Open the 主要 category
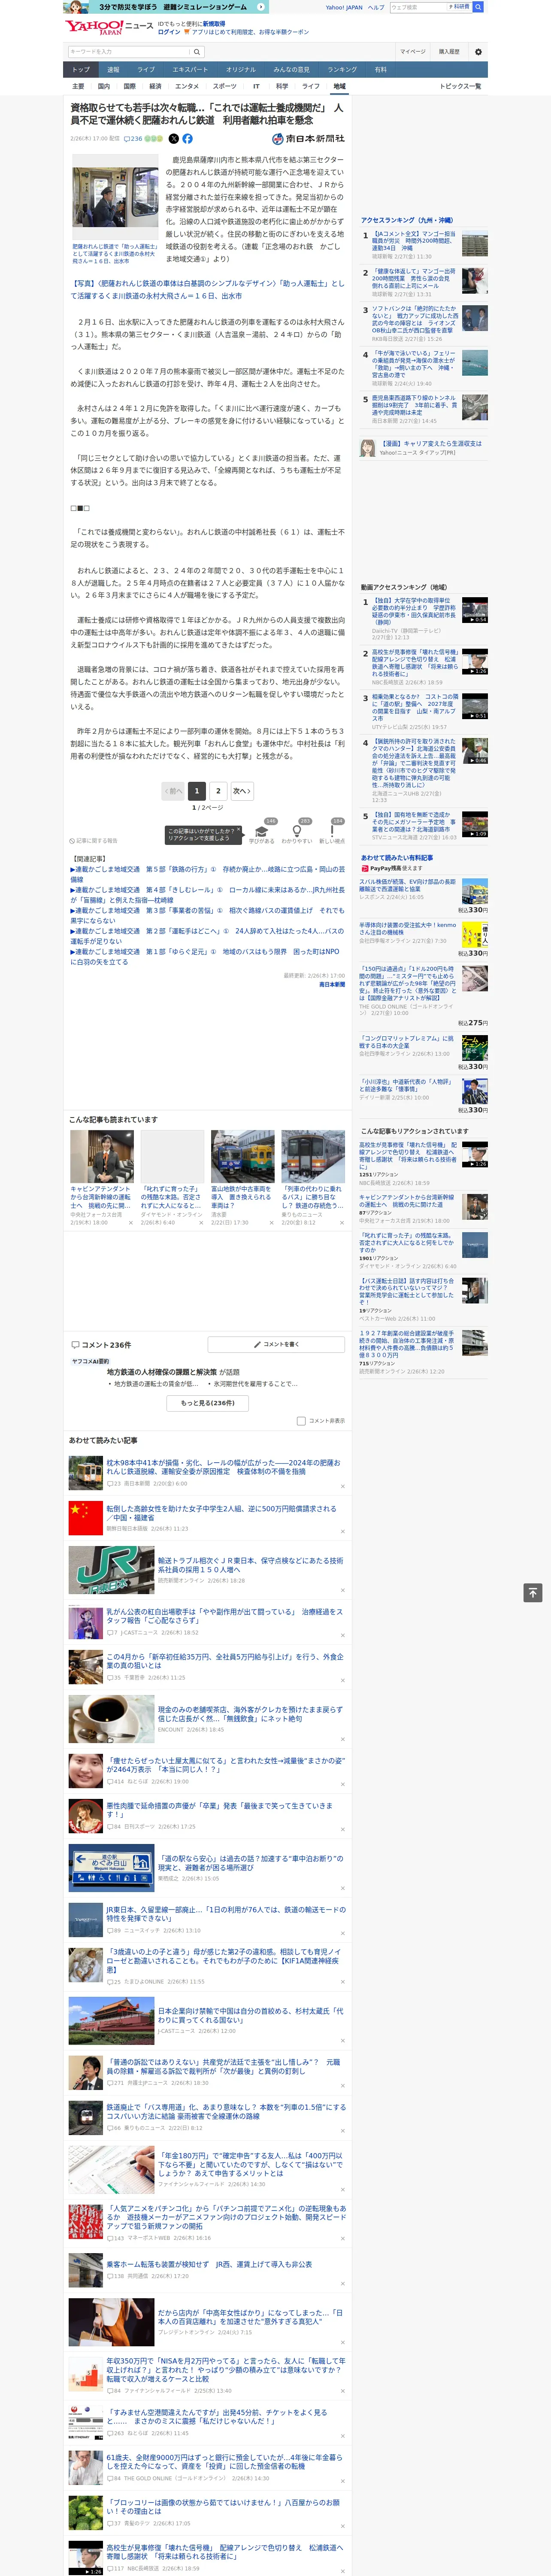 tap(78, 87)
